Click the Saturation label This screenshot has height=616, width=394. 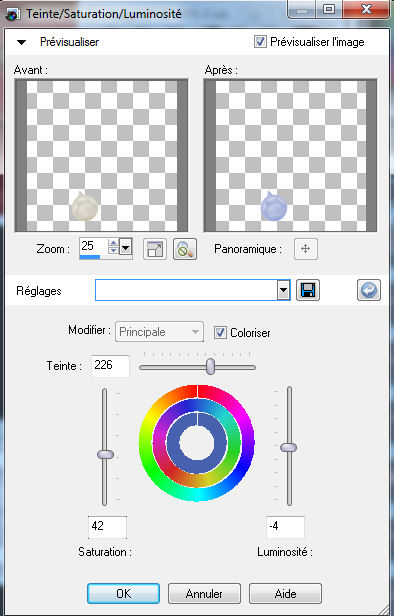[105, 552]
